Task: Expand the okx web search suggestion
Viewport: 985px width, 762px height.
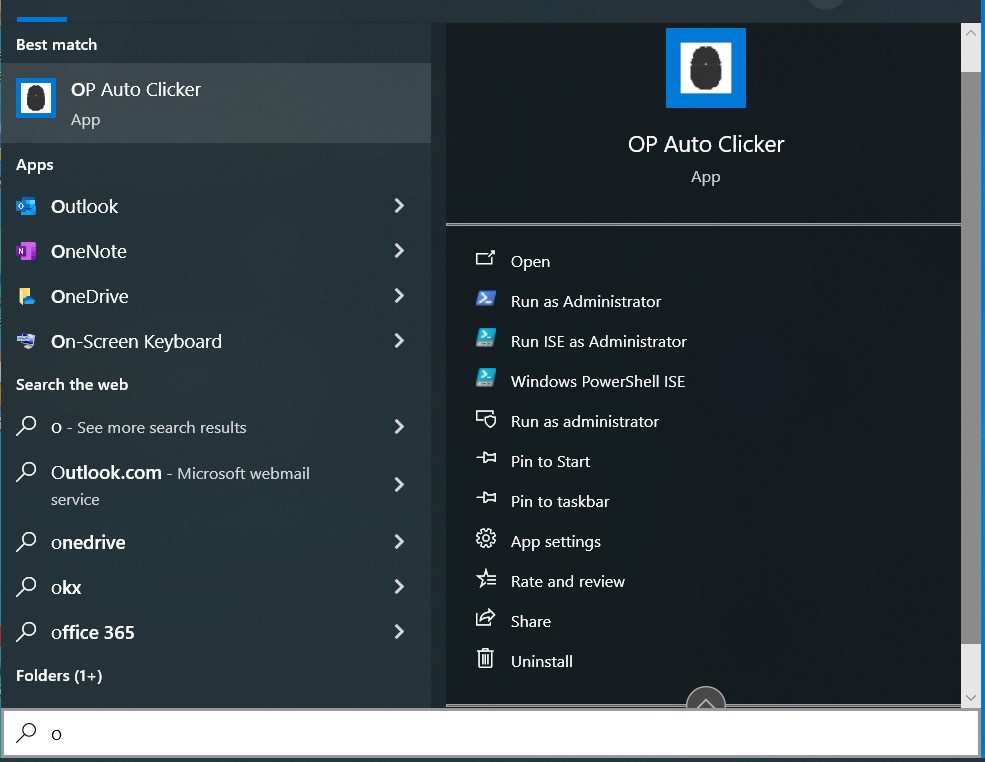Action: [x=399, y=587]
